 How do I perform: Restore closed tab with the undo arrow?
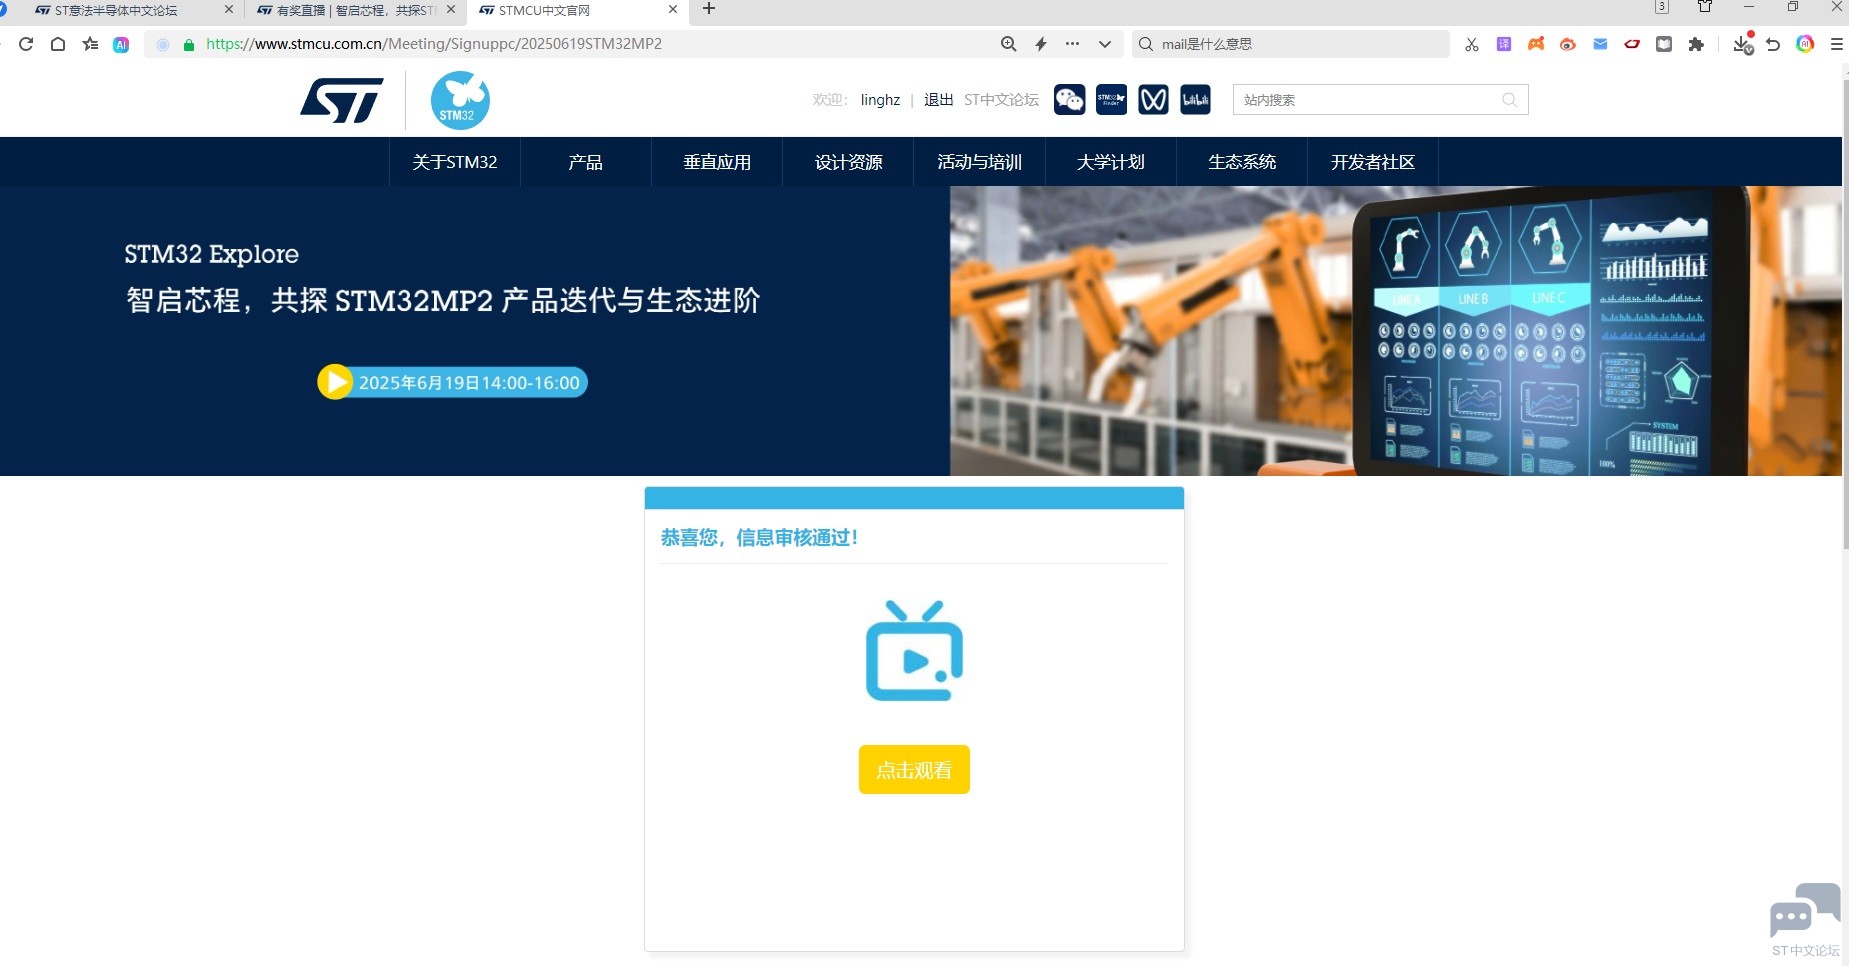pyautogui.click(x=1773, y=44)
